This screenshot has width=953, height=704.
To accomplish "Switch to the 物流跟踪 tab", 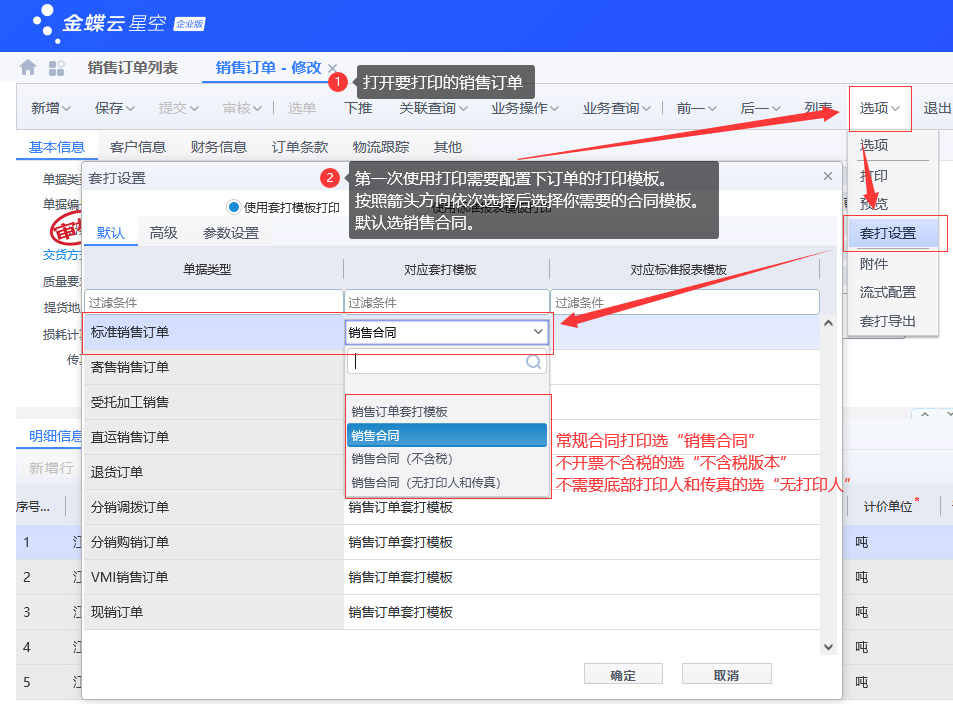I will pyautogui.click(x=380, y=147).
